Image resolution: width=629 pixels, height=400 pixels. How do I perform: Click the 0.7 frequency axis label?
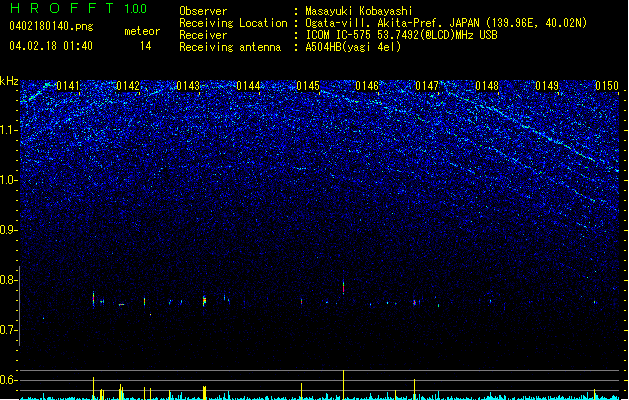pyautogui.click(x=9, y=330)
